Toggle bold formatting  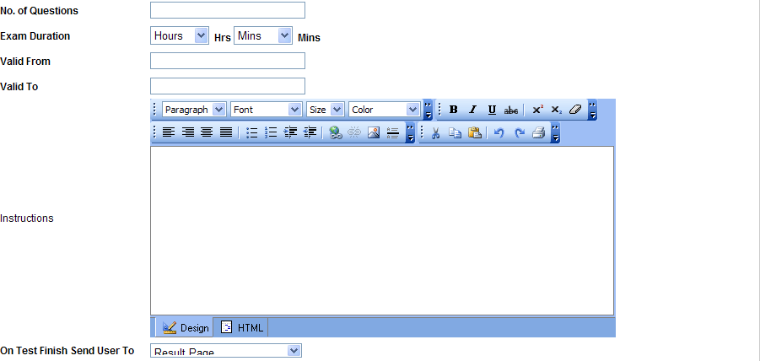pyautogui.click(x=453, y=110)
